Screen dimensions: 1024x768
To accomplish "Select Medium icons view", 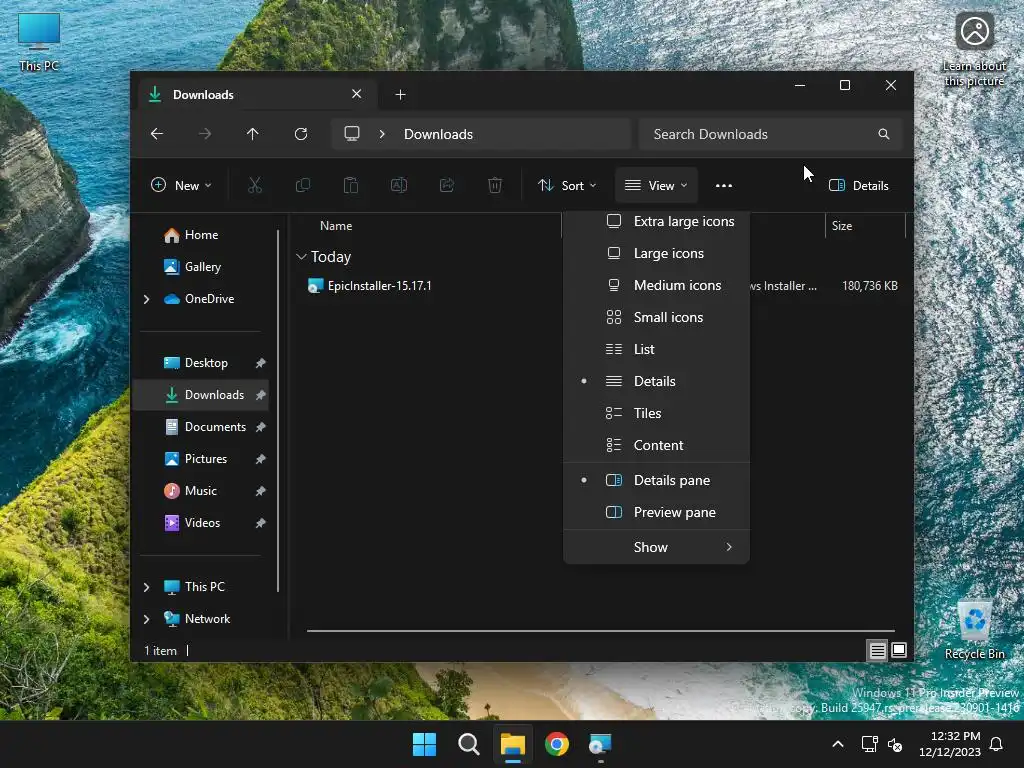I will [656, 285].
